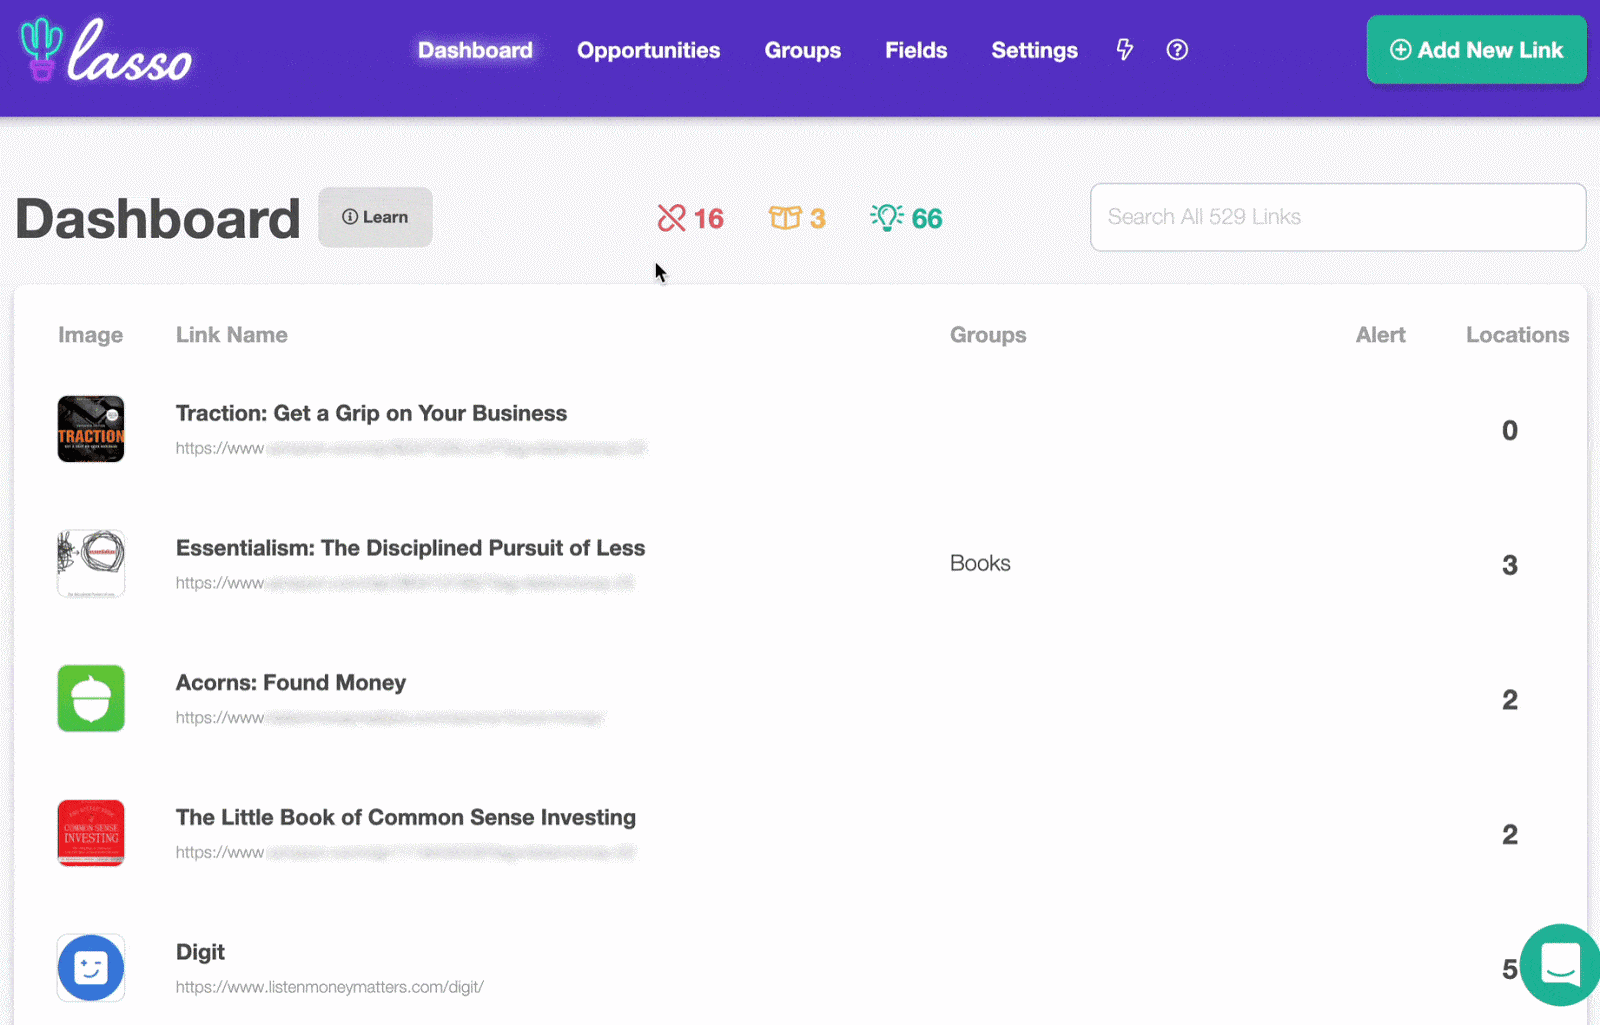Open the Groups nav item
This screenshot has height=1025, width=1600.
(x=803, y=50)
